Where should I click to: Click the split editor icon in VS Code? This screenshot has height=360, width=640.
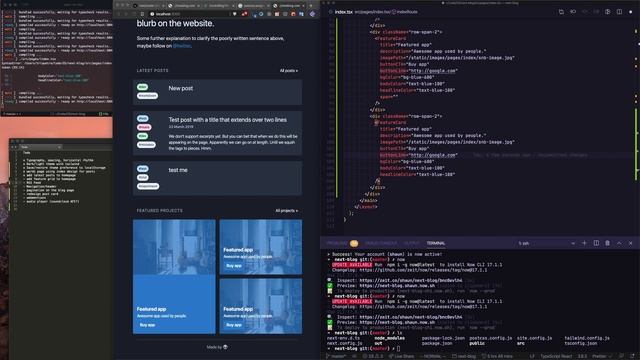619,12
